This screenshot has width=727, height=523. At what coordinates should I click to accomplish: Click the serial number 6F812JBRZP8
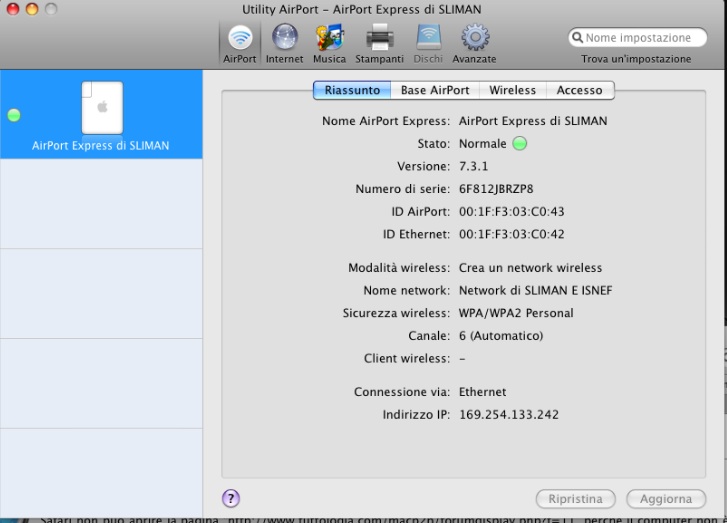[x=496, y=189]
